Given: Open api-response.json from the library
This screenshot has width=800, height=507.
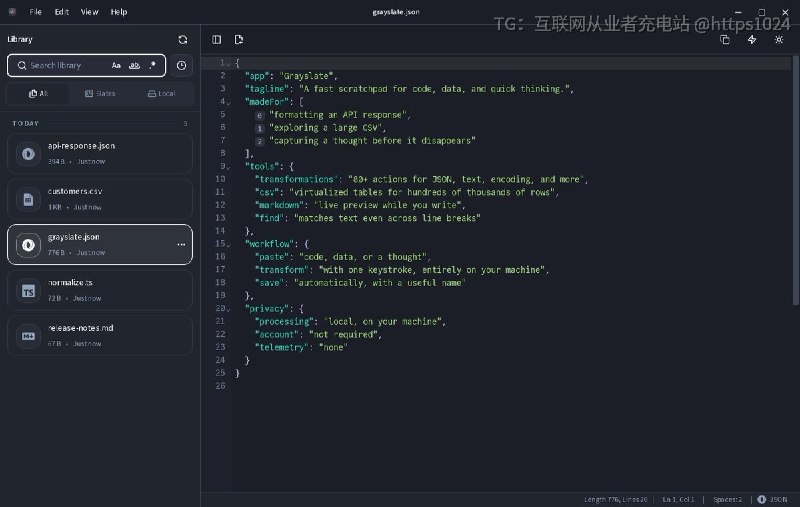Looking at the screenshot, I should [x=100, y=154].
